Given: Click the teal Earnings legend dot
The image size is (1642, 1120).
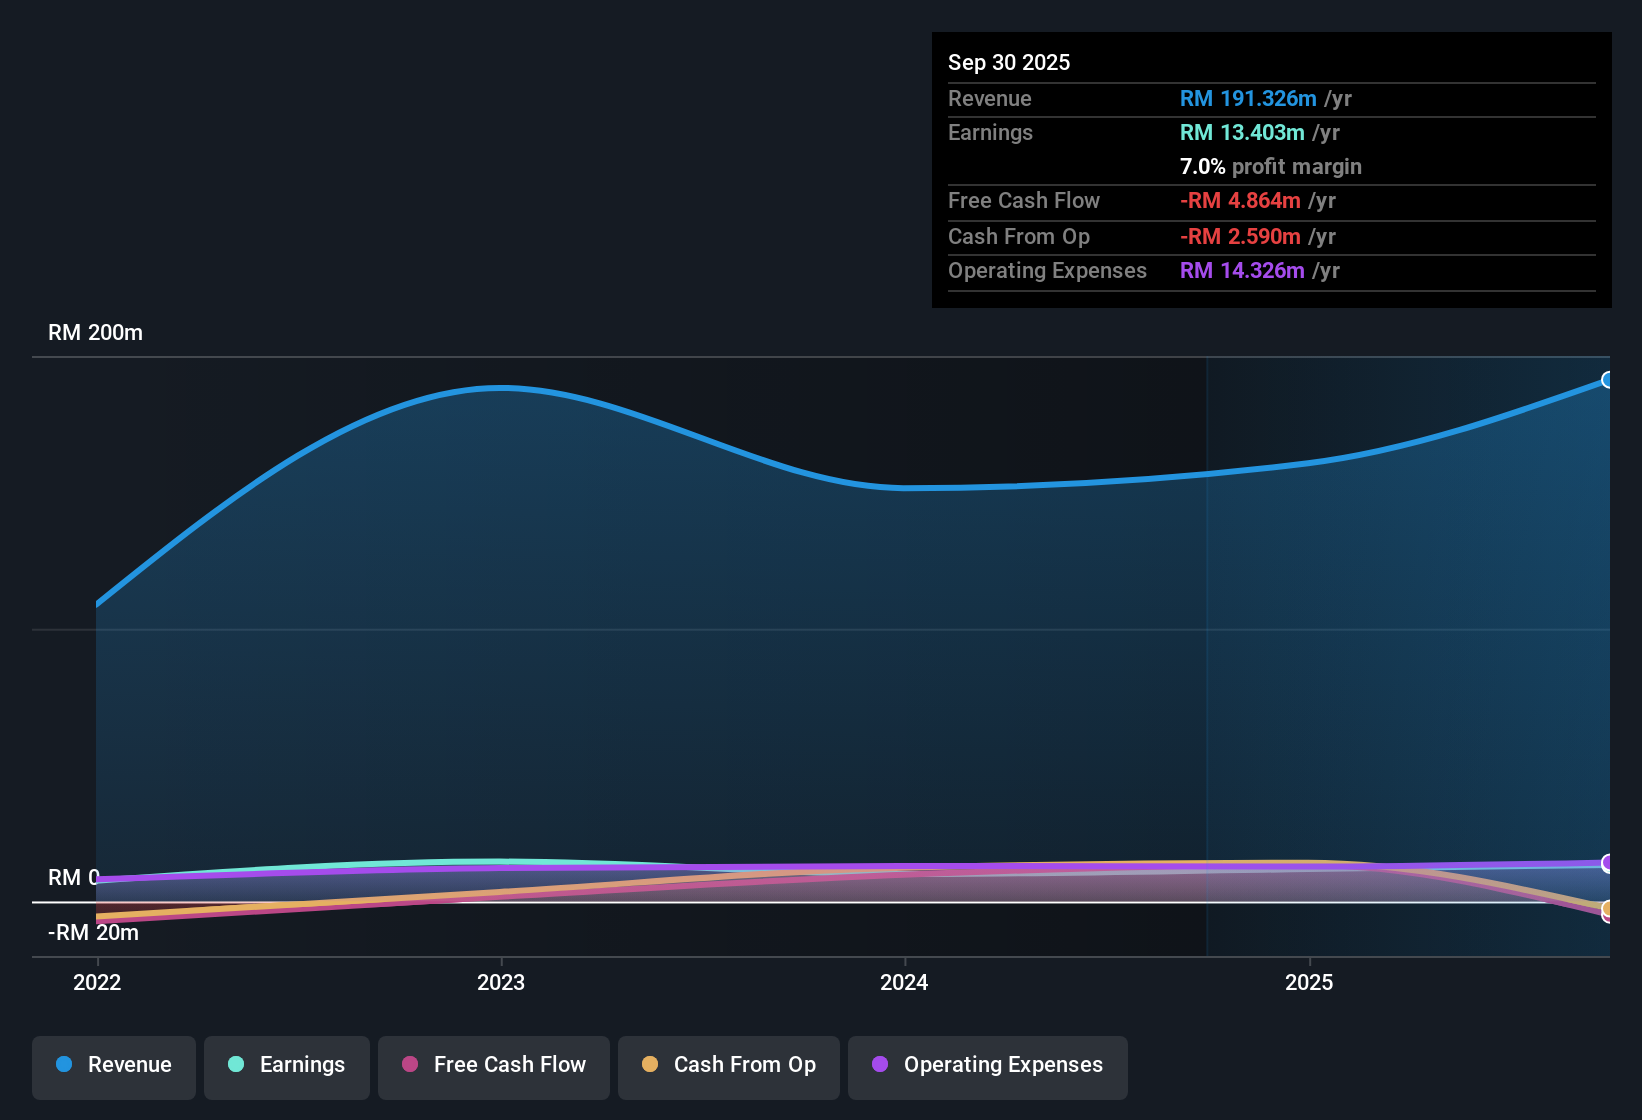Looking at the screenshot, I should (236, 1065).
